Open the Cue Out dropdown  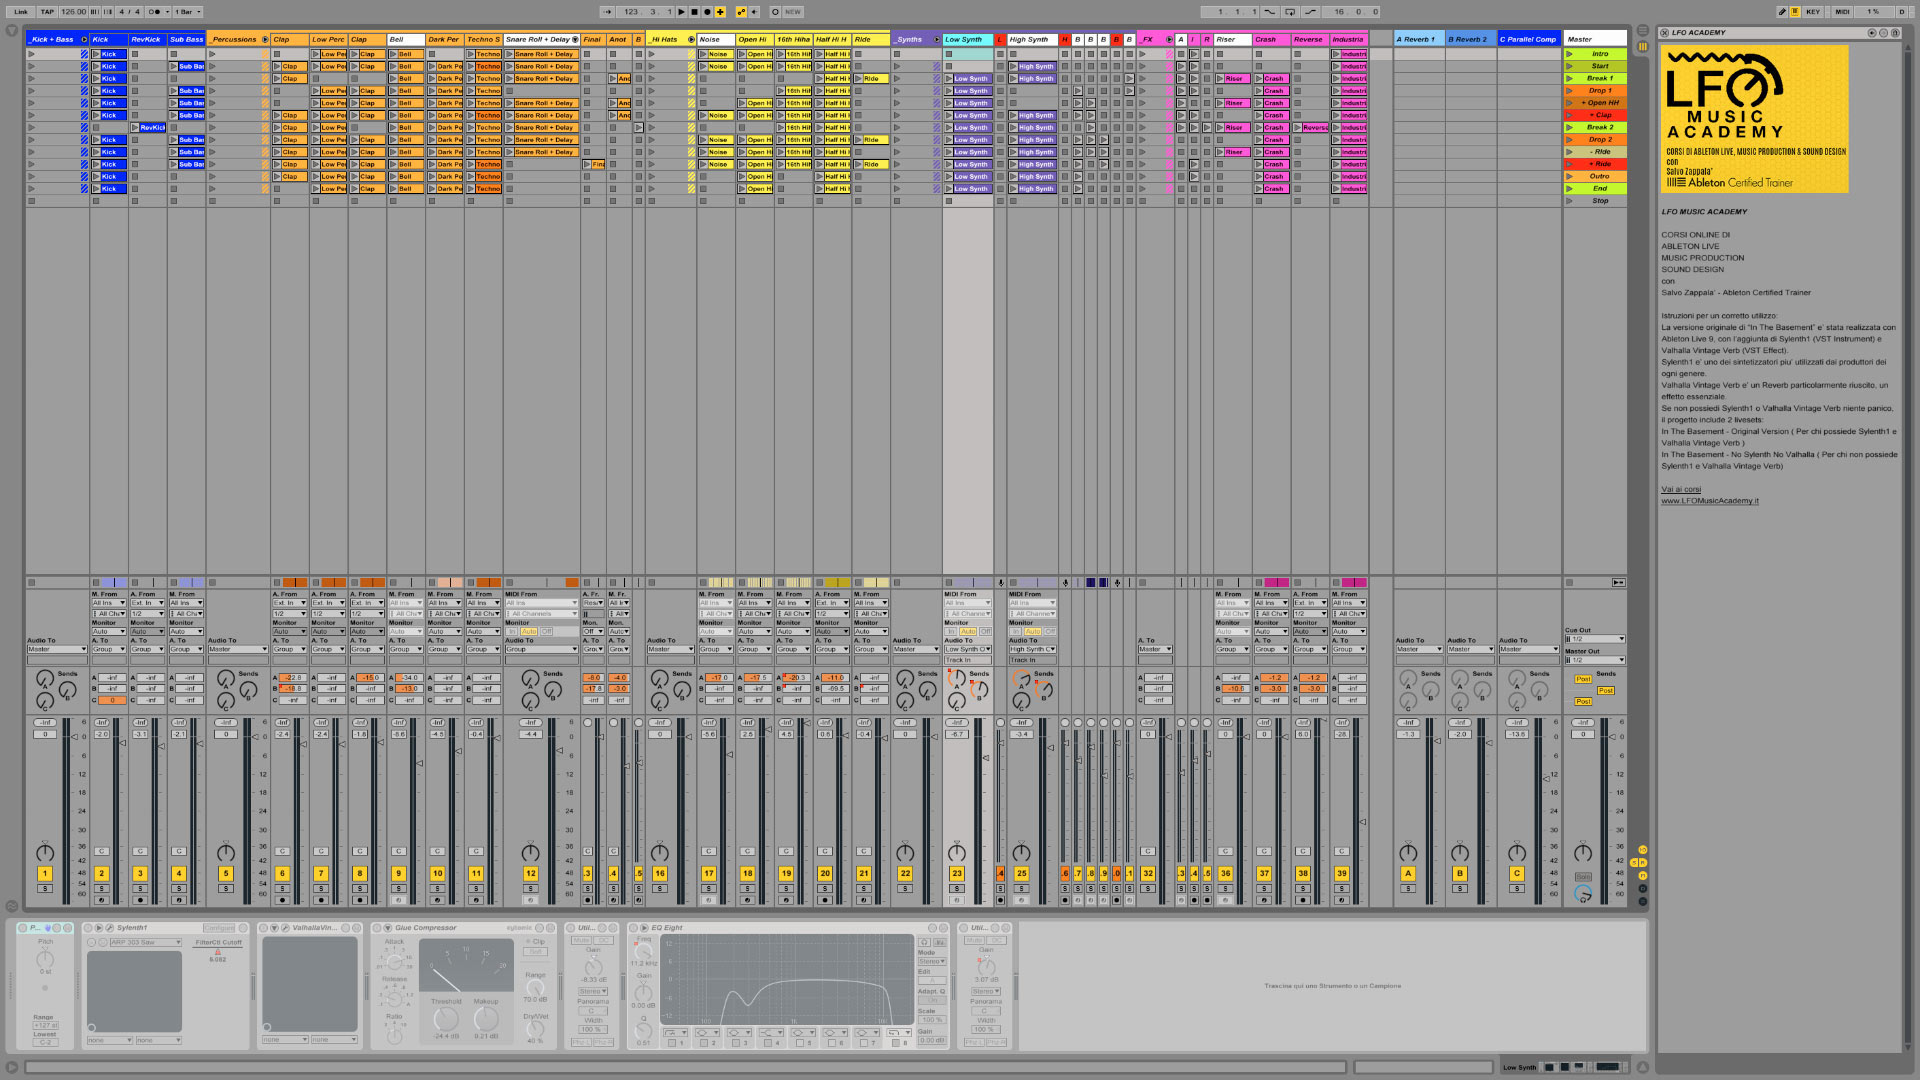[1596, 639]
